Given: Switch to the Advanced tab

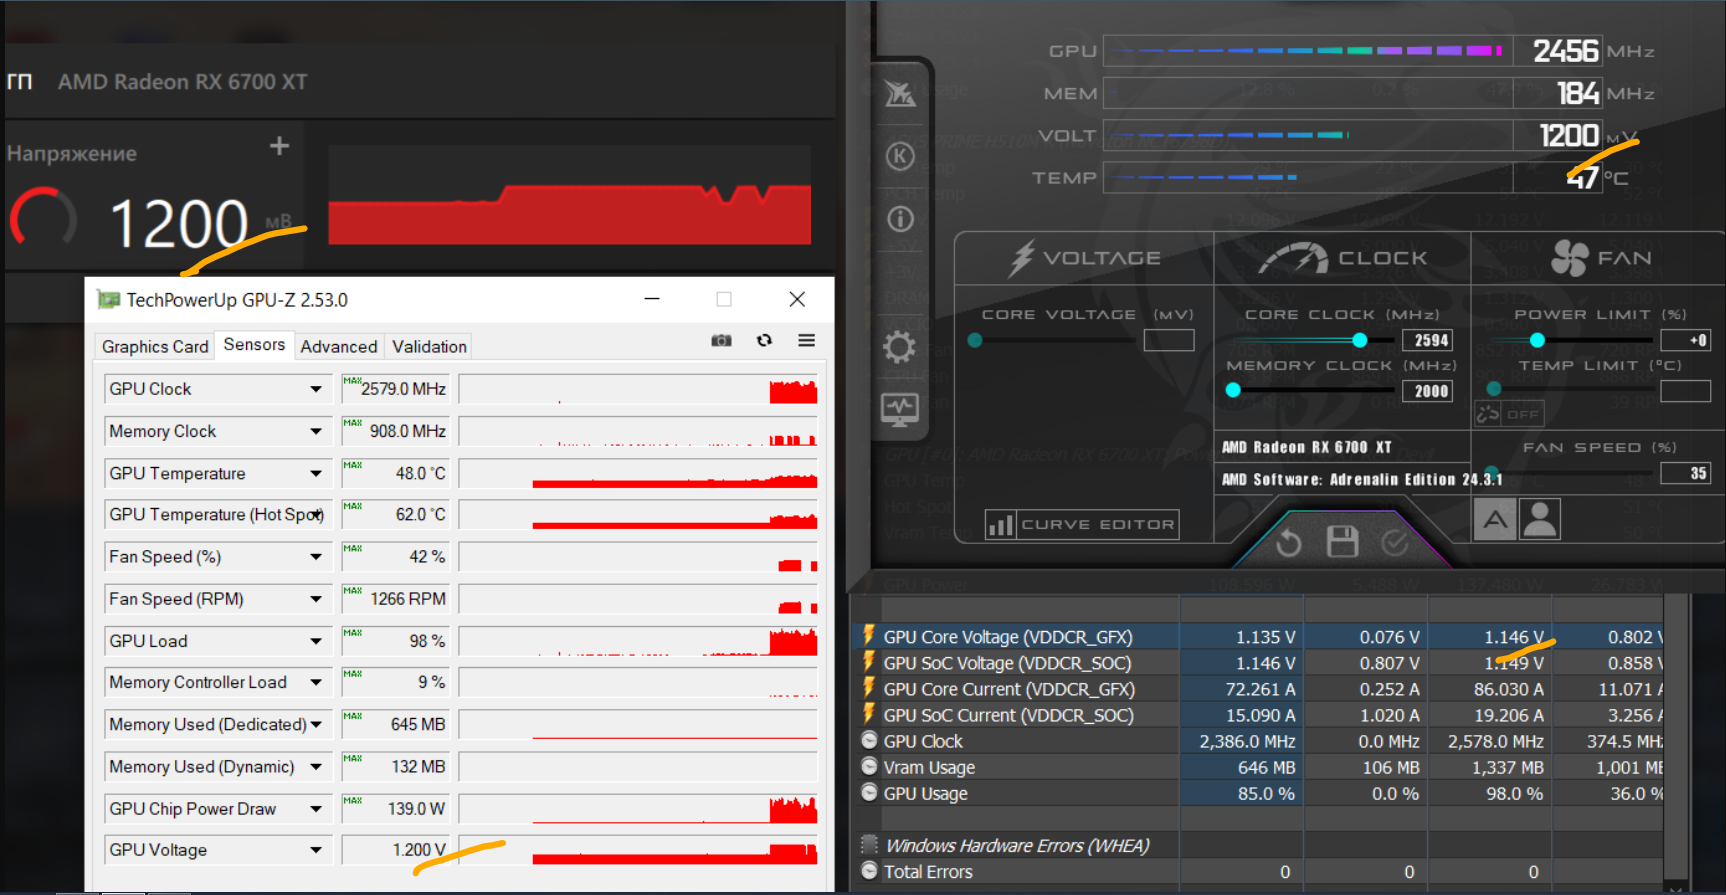Looking at the screenshot, I should pyautogui.click(x=339, y=346).
